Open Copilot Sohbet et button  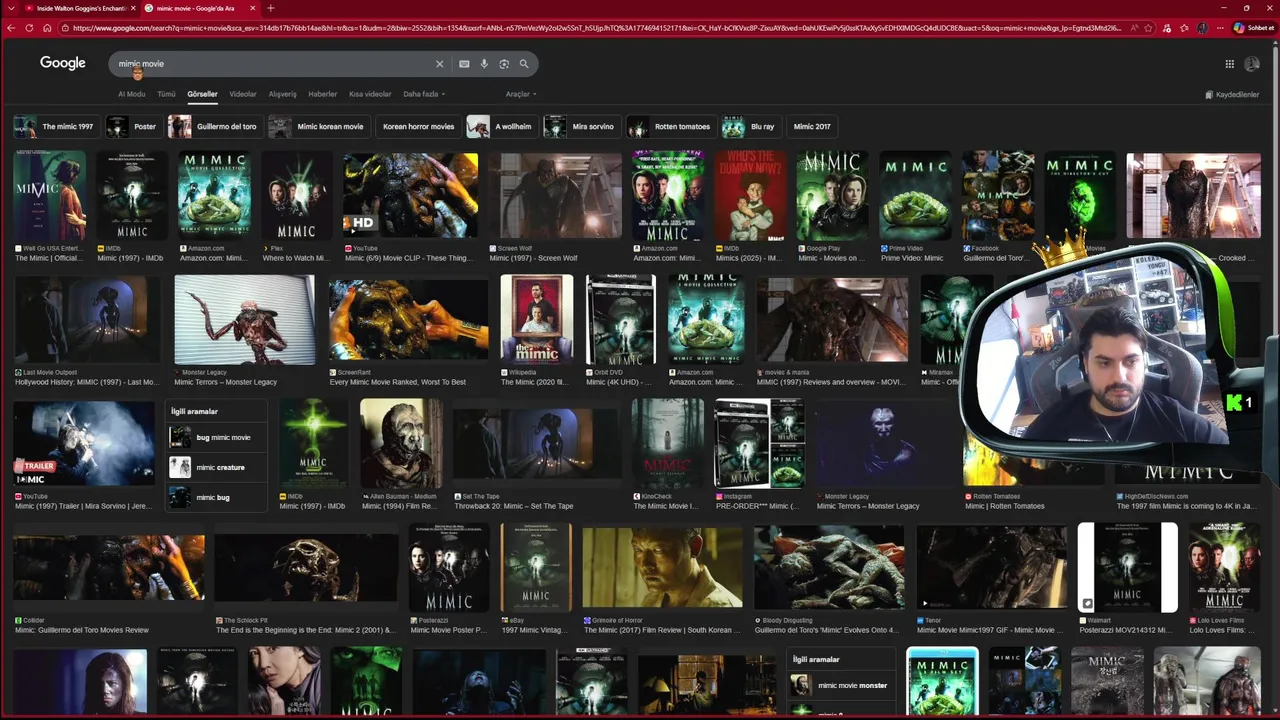tap(1254, 28)
